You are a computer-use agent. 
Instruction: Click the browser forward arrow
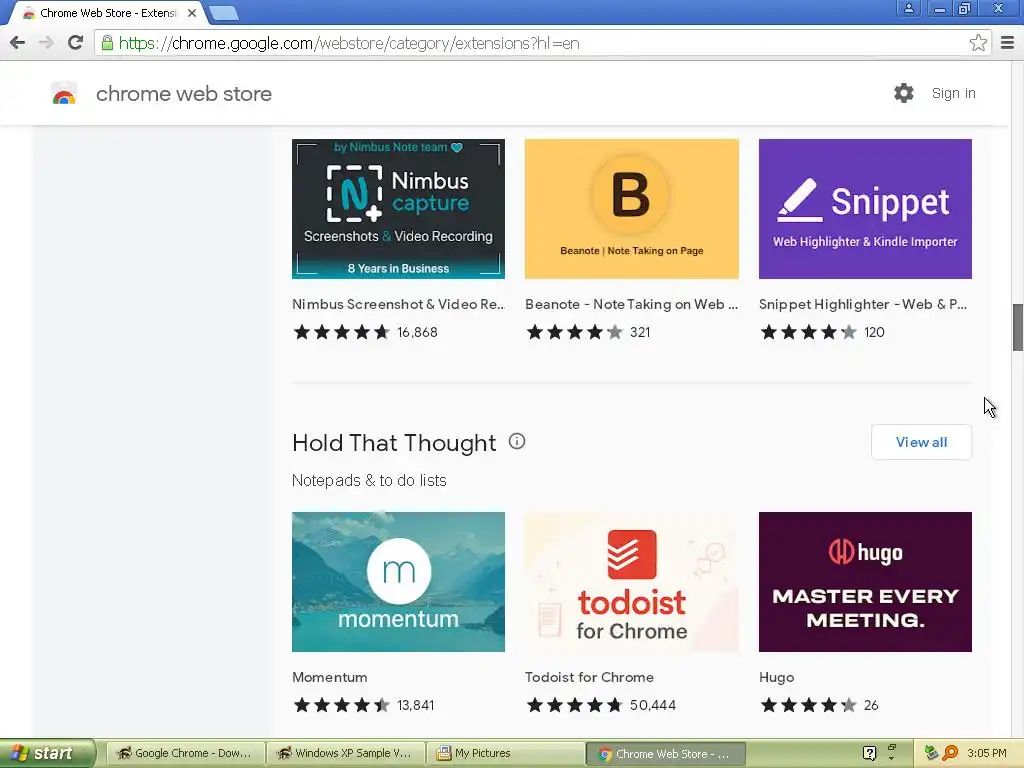coord(46,43)
